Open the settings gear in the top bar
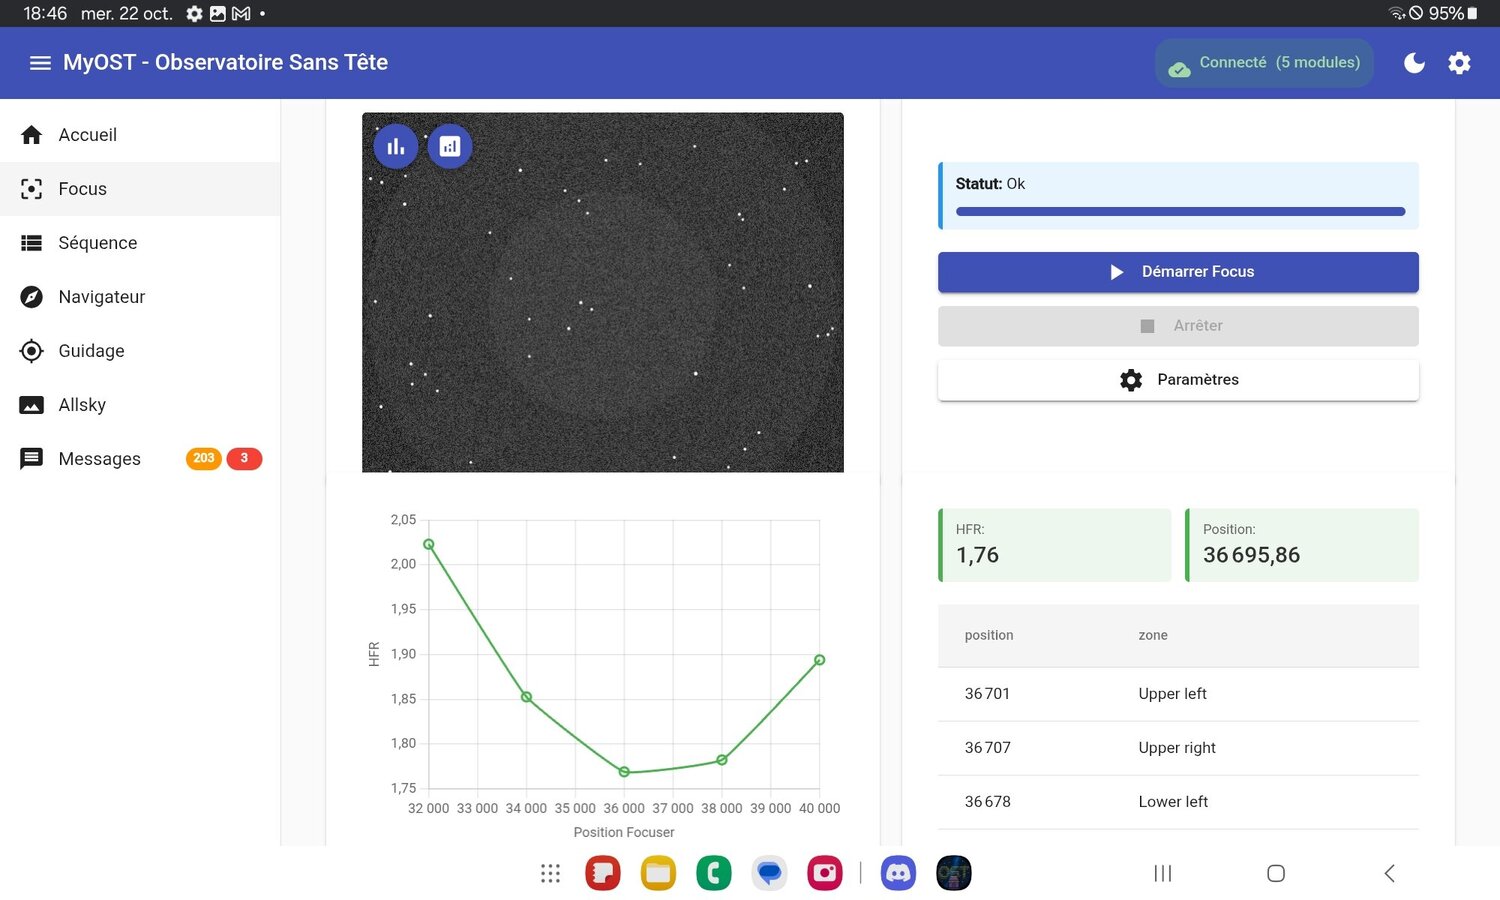The height and width of the screenshot is (900, 1500). click(1459, 62)
